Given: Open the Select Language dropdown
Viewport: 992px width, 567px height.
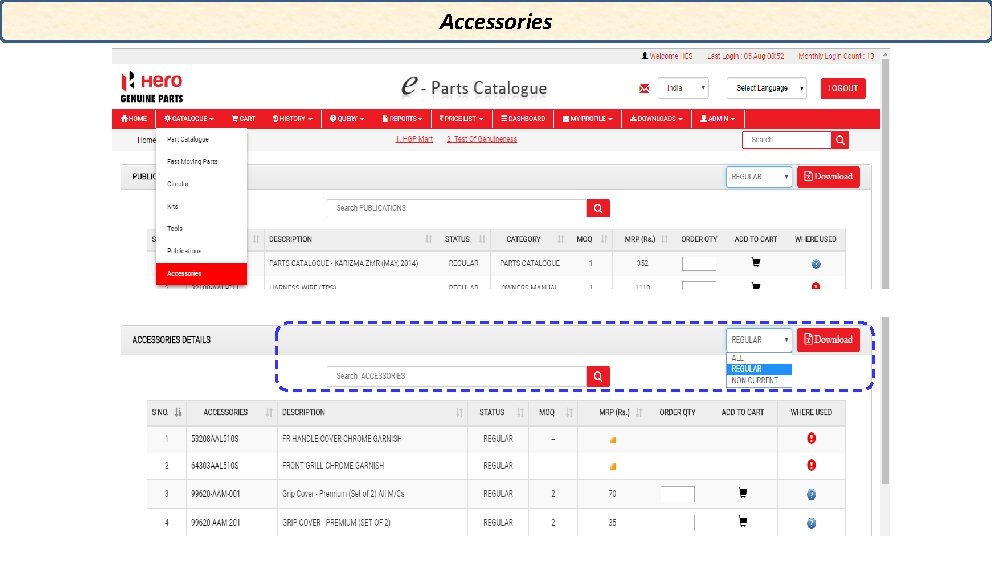Looking at the screenshot, I should tap(766, 89).
